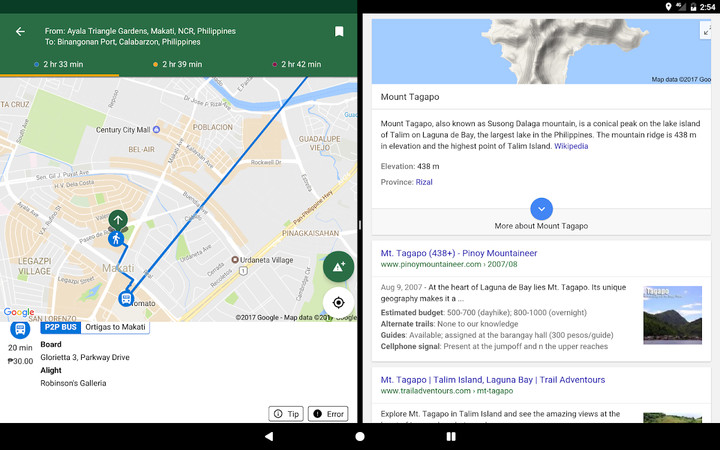Tap the location icon in status bar
Screen dimensions: 720x450
click(x=669, y=6)
